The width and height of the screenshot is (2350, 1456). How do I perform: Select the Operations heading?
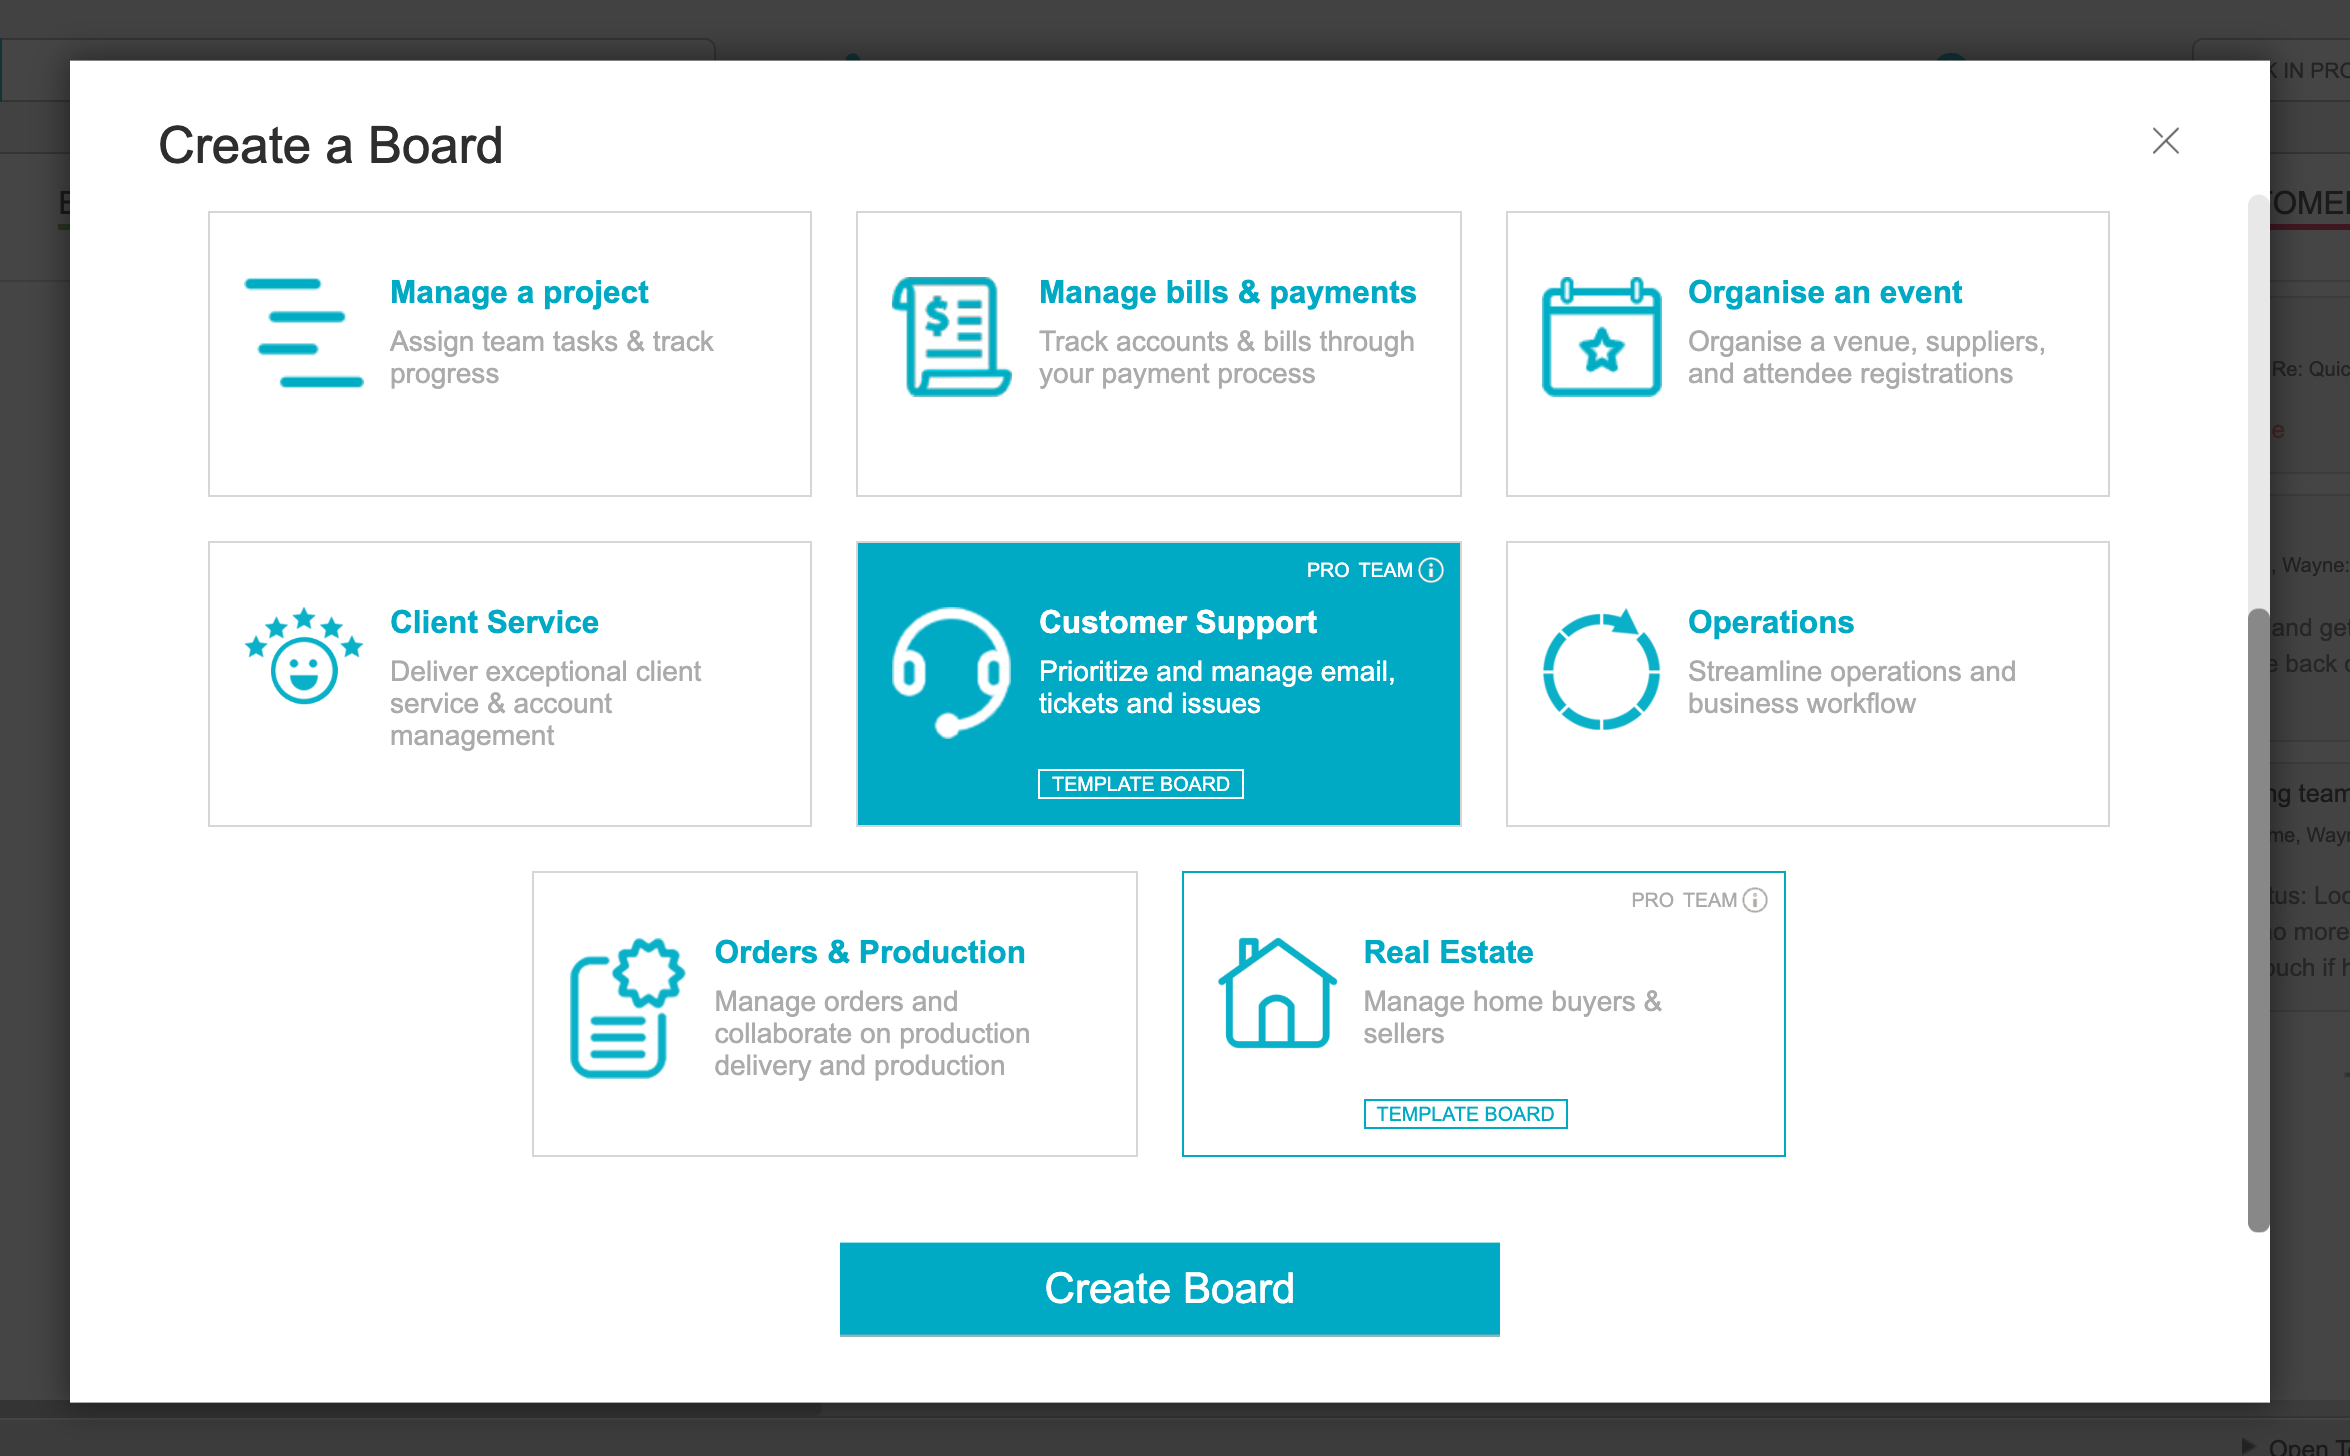click(x=1770, y=622)
